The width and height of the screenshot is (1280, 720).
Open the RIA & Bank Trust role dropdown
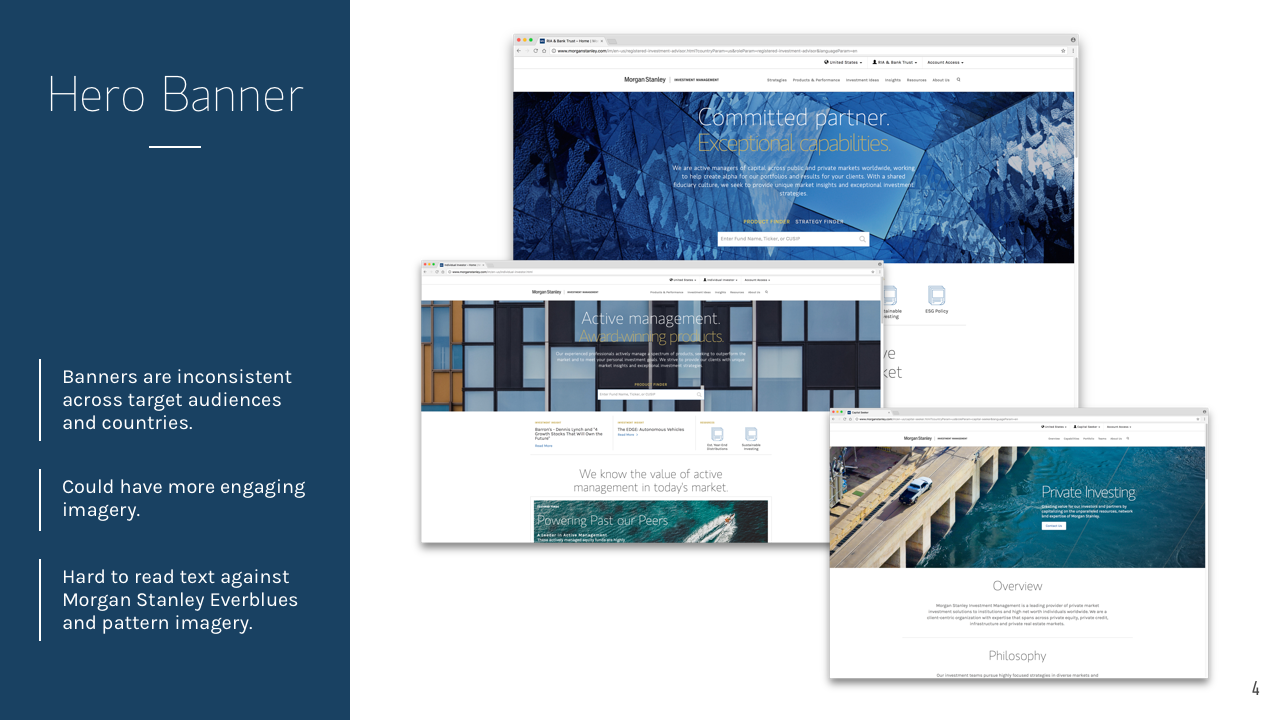pos(895,62)
